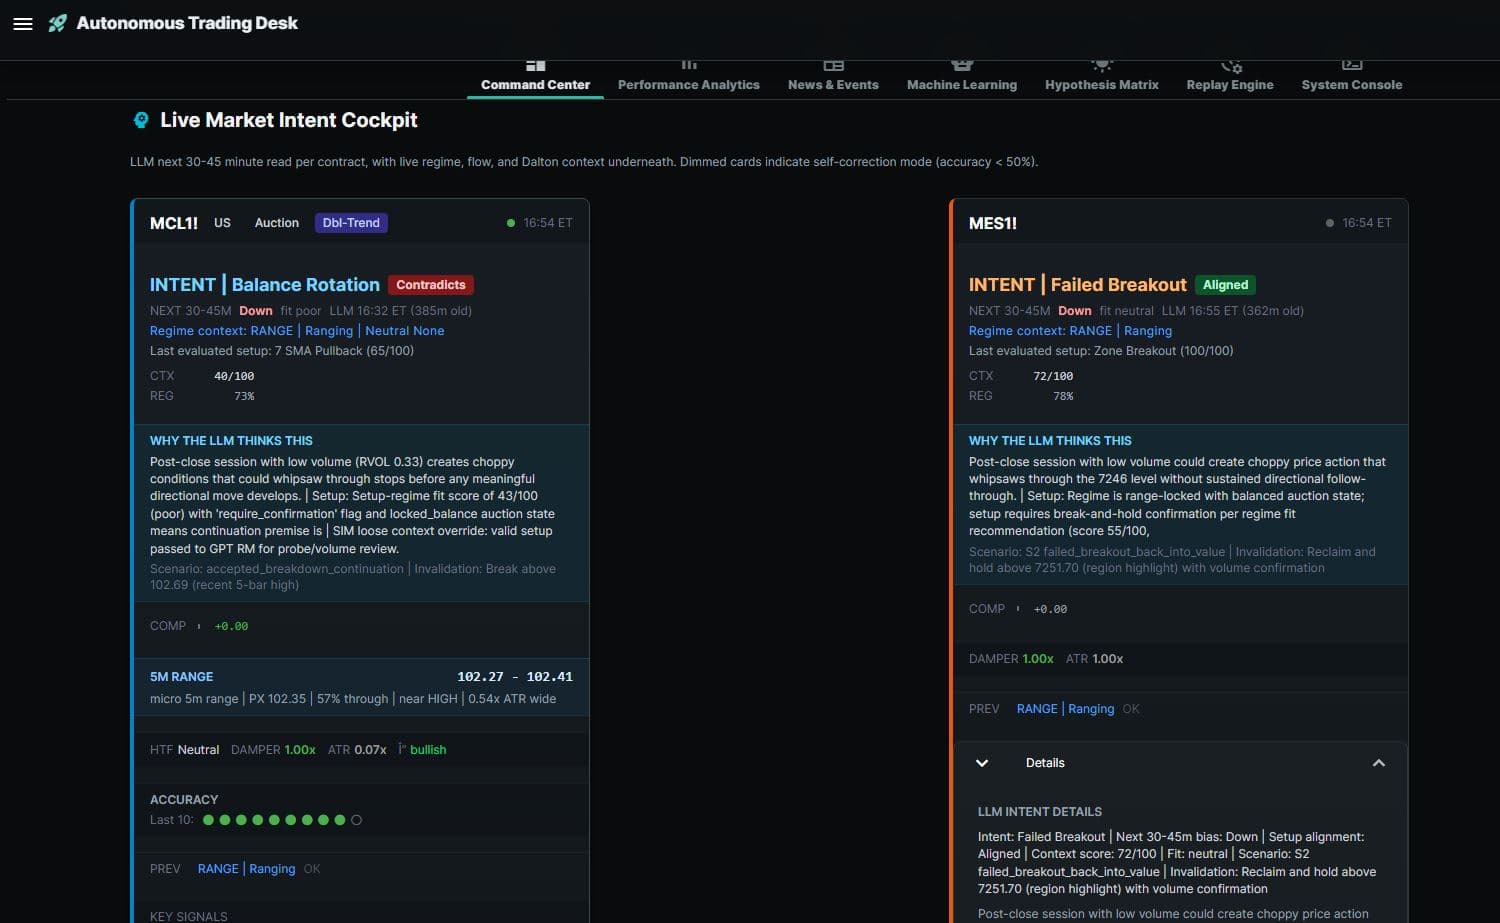Click the gray status dot on MES1! card
The height and width of the screenshot is (923, 1500).
click(x=1330, y=223)
